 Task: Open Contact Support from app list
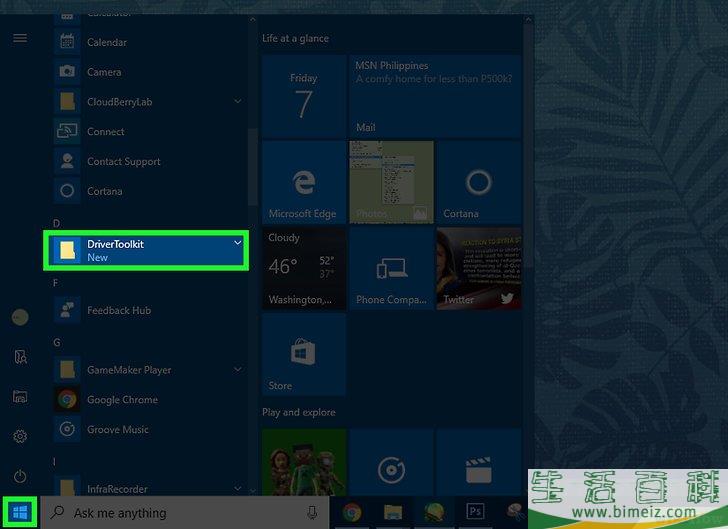[123, 162]
